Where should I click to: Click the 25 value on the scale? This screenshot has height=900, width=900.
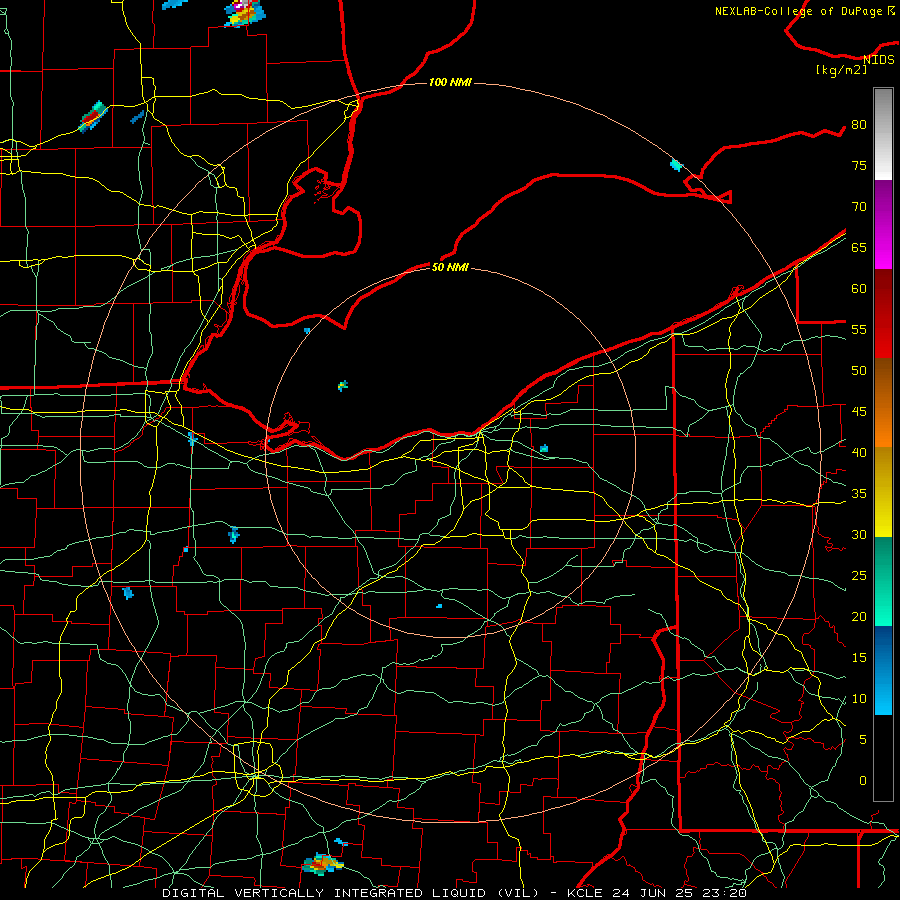(859, 575)
